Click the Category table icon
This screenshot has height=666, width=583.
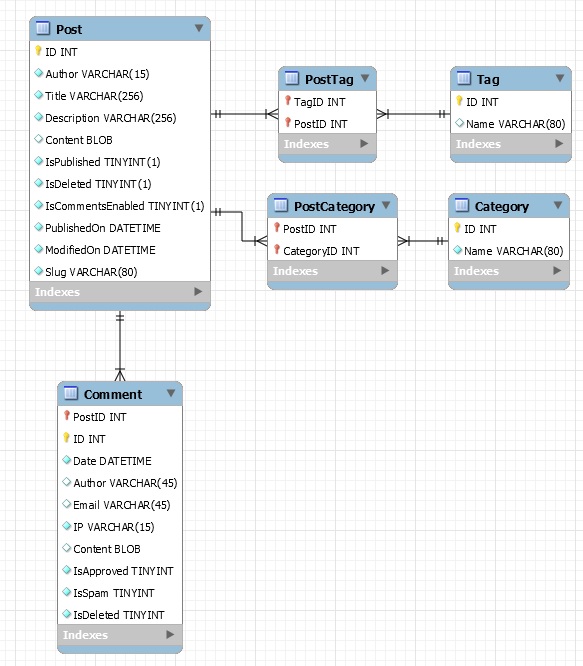pos(462,205)
